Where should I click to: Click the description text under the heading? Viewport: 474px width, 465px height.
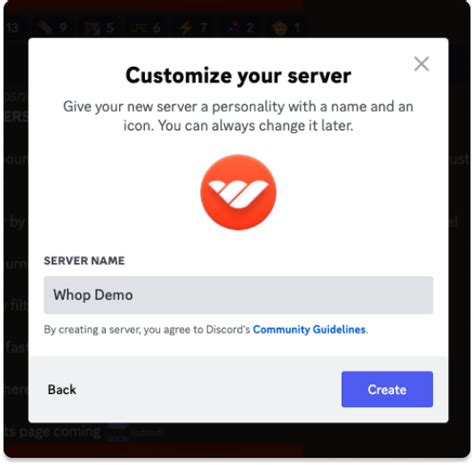pyautogui.click(x=238, y=116)
